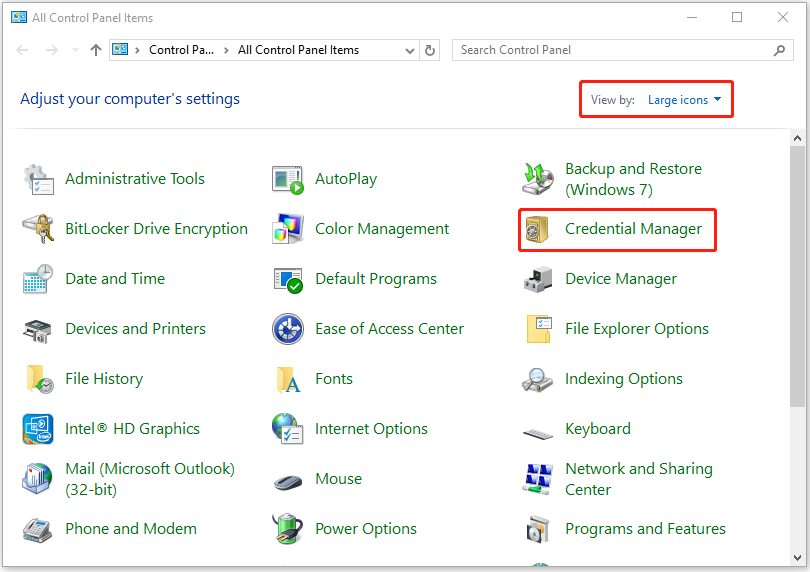Click the Keyboard icon
Screen dimensions: 810x572
(x=538, y=433)
